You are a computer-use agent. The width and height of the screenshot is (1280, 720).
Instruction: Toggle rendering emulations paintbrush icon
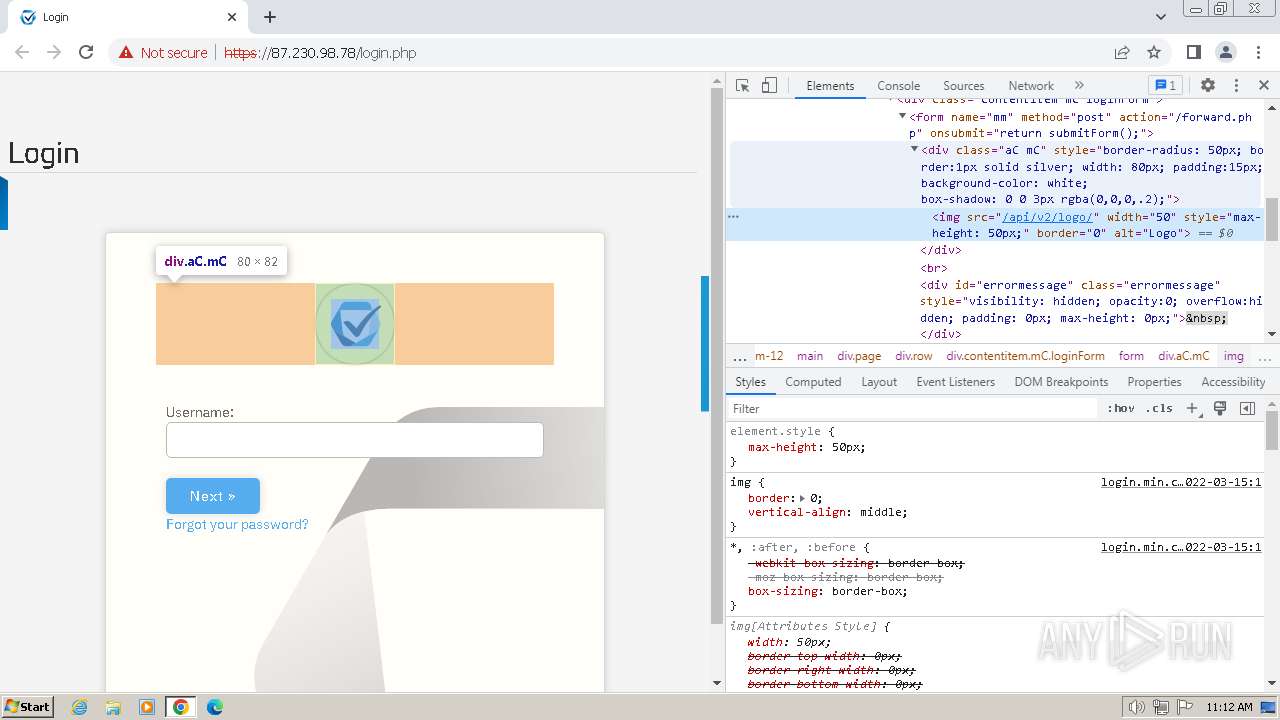1220,409
